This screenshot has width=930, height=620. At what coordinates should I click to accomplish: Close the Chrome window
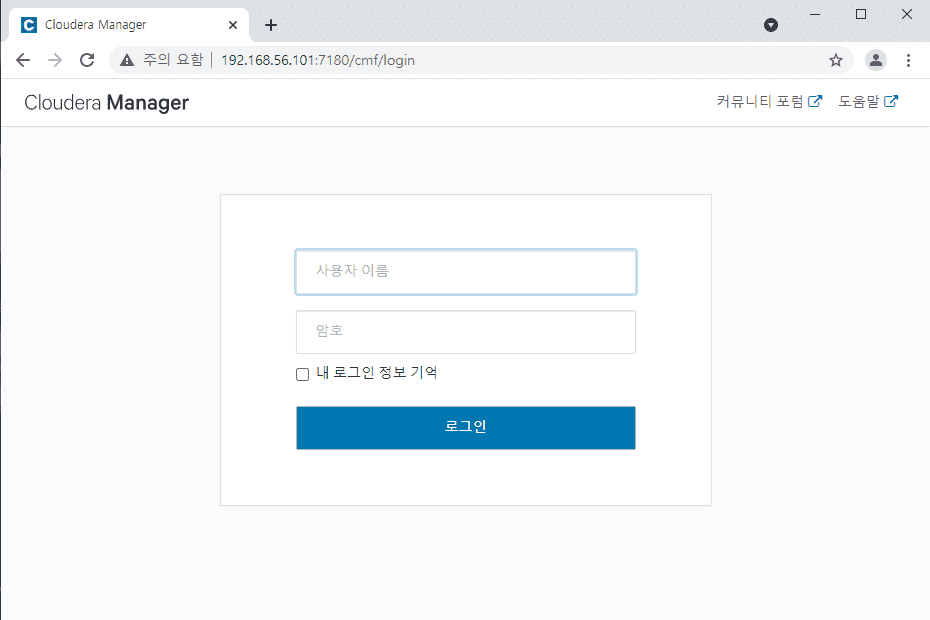point(907,14)
